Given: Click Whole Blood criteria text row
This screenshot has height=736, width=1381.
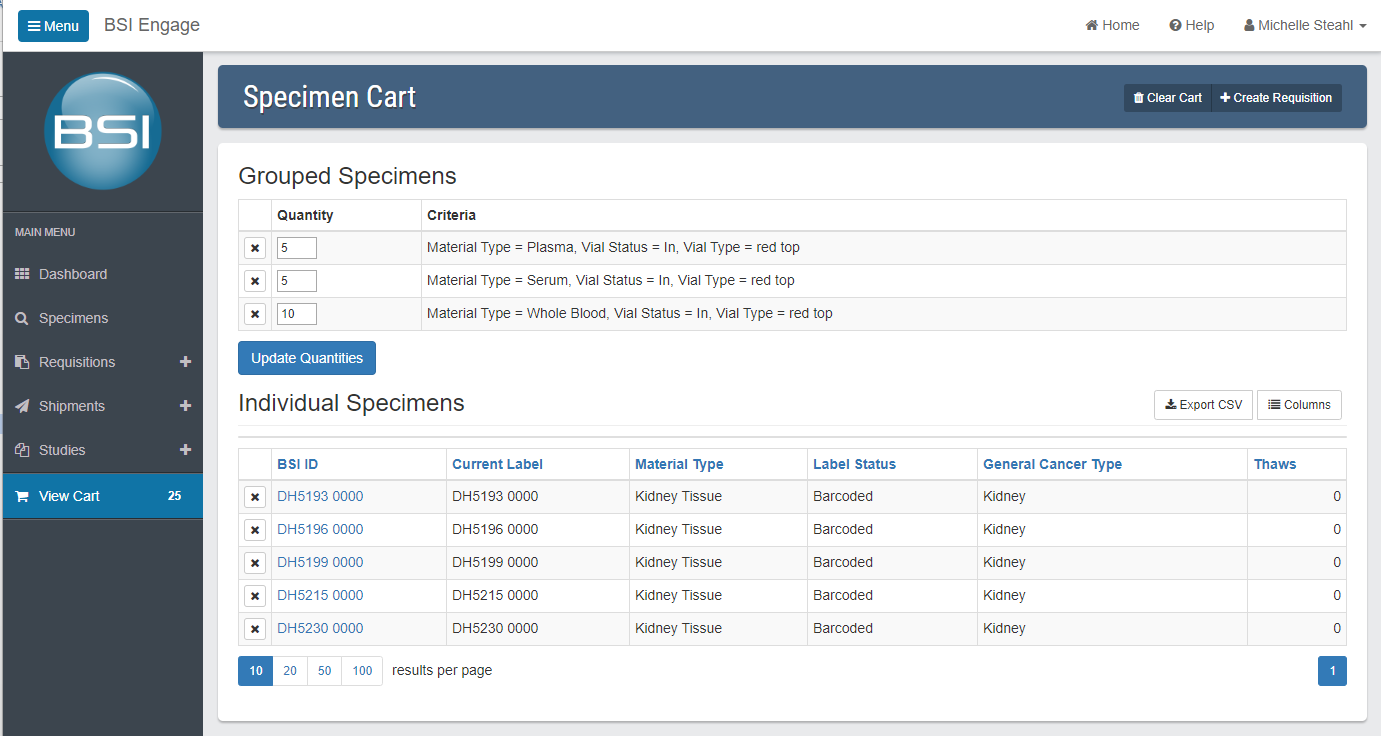Looking at the screenshot, I should (x=630, y=313).
